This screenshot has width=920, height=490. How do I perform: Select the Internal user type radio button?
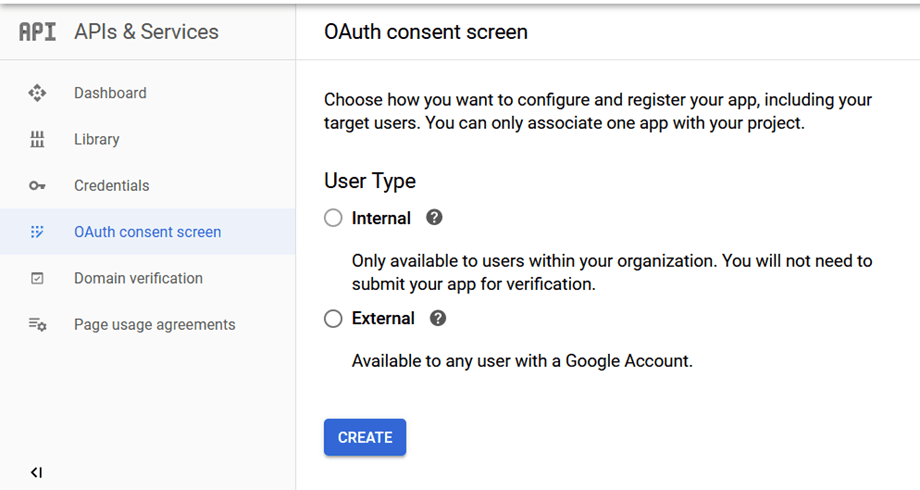333,218
